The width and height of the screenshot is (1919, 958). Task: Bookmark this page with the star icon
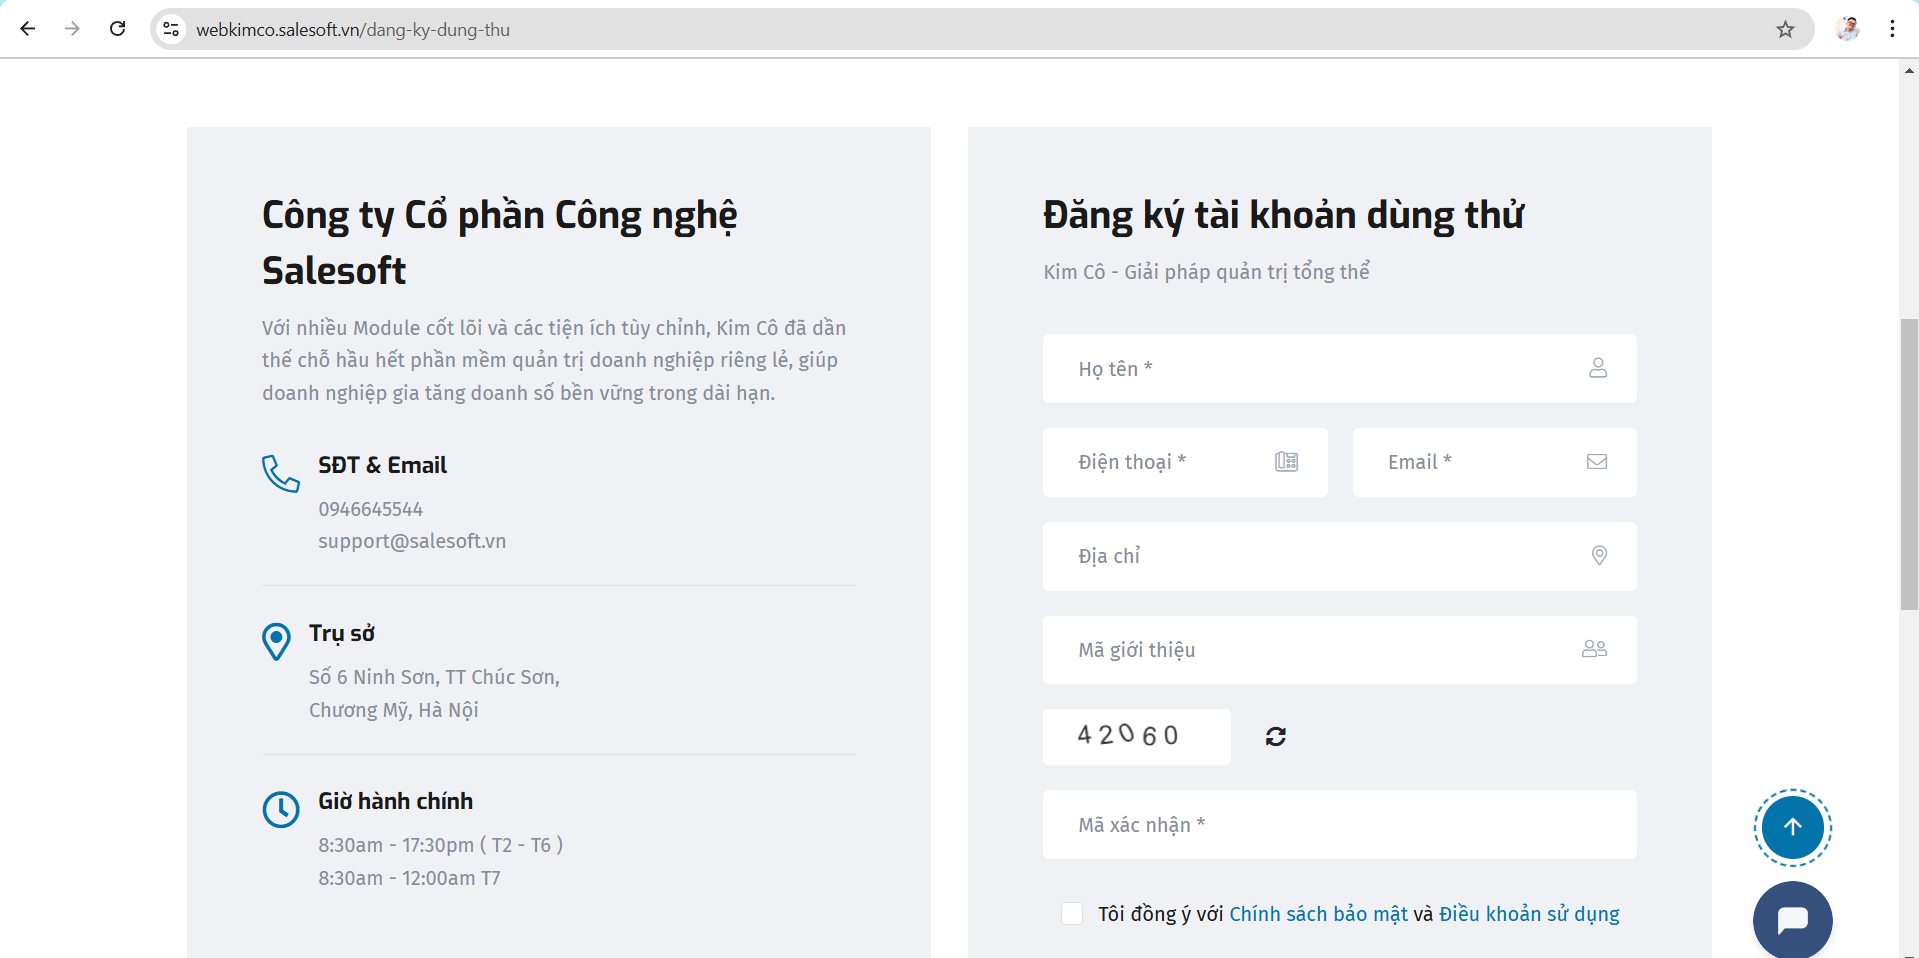(1785, 29)
